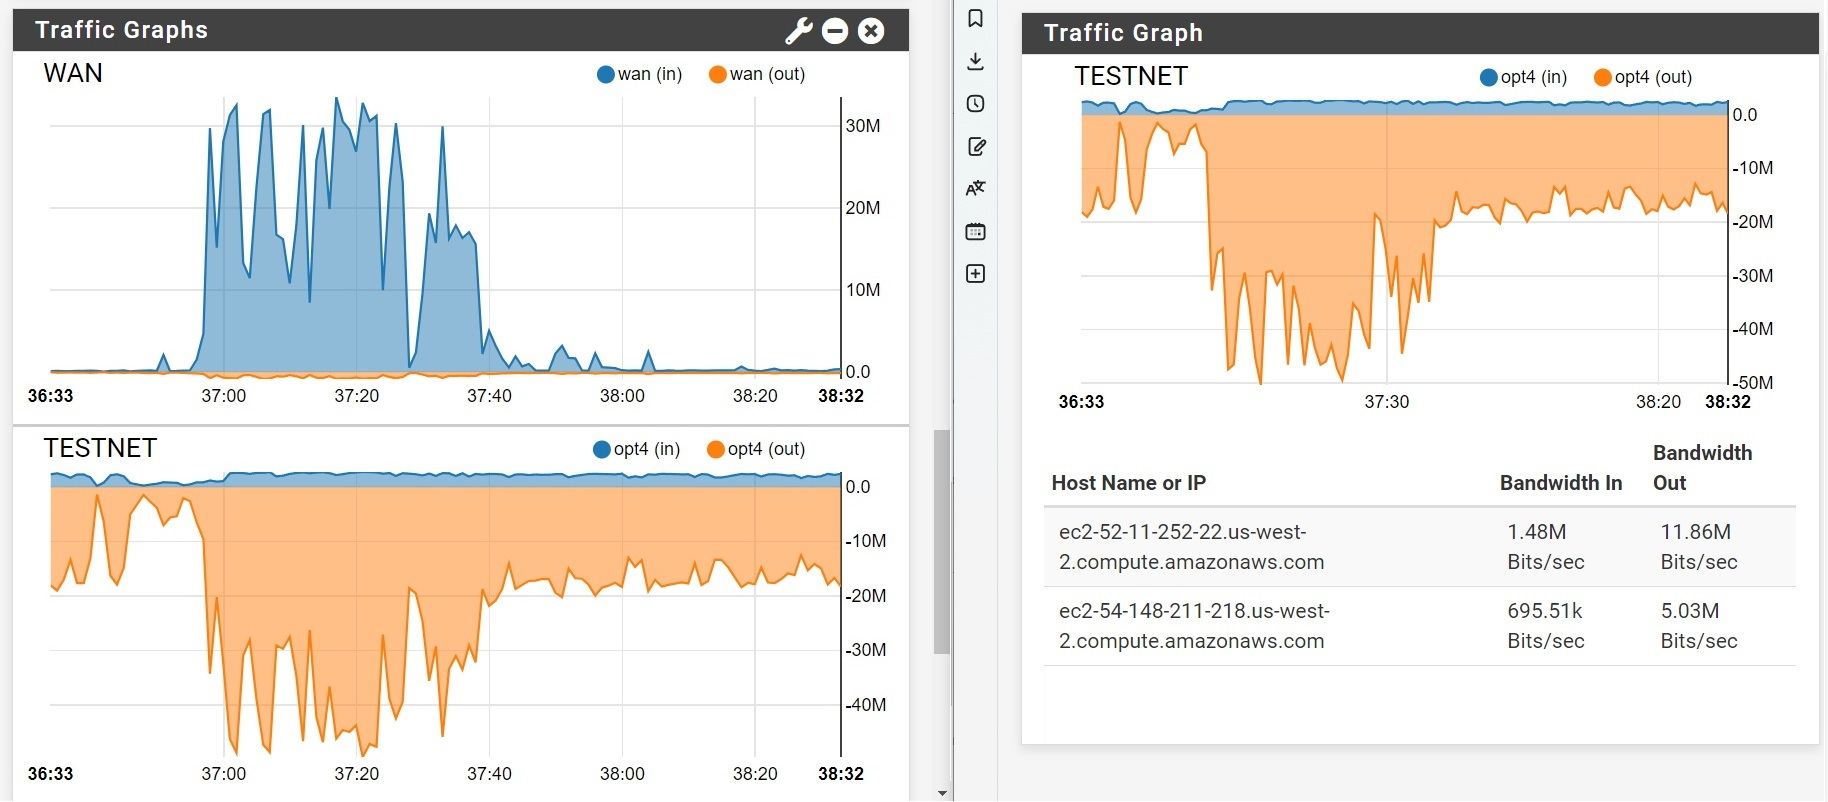Click the -50M axis label on right graph

coord(1753,383)
